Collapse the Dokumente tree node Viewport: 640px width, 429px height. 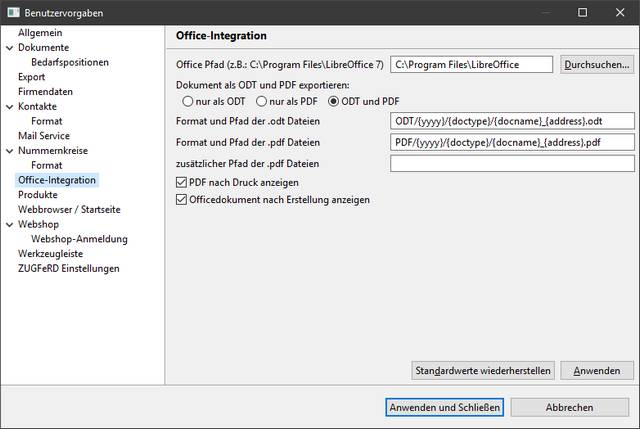click(9, 48)
